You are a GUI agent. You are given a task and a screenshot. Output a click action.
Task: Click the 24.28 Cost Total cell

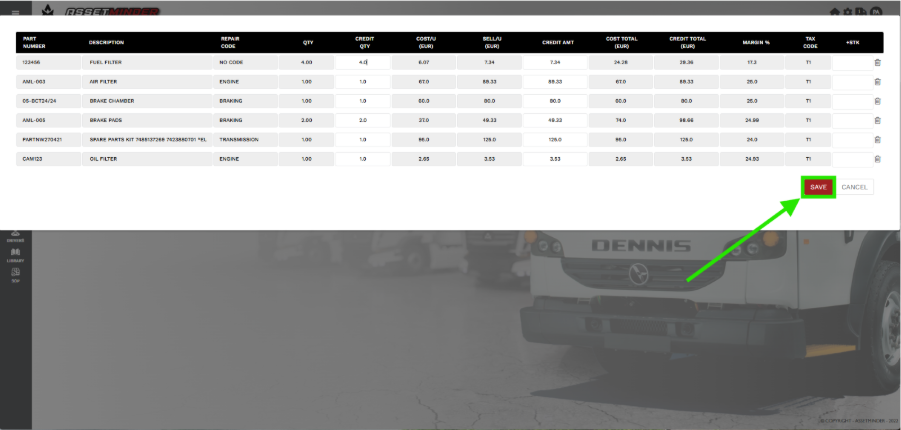pyautogui.click(x=621, y=62)
